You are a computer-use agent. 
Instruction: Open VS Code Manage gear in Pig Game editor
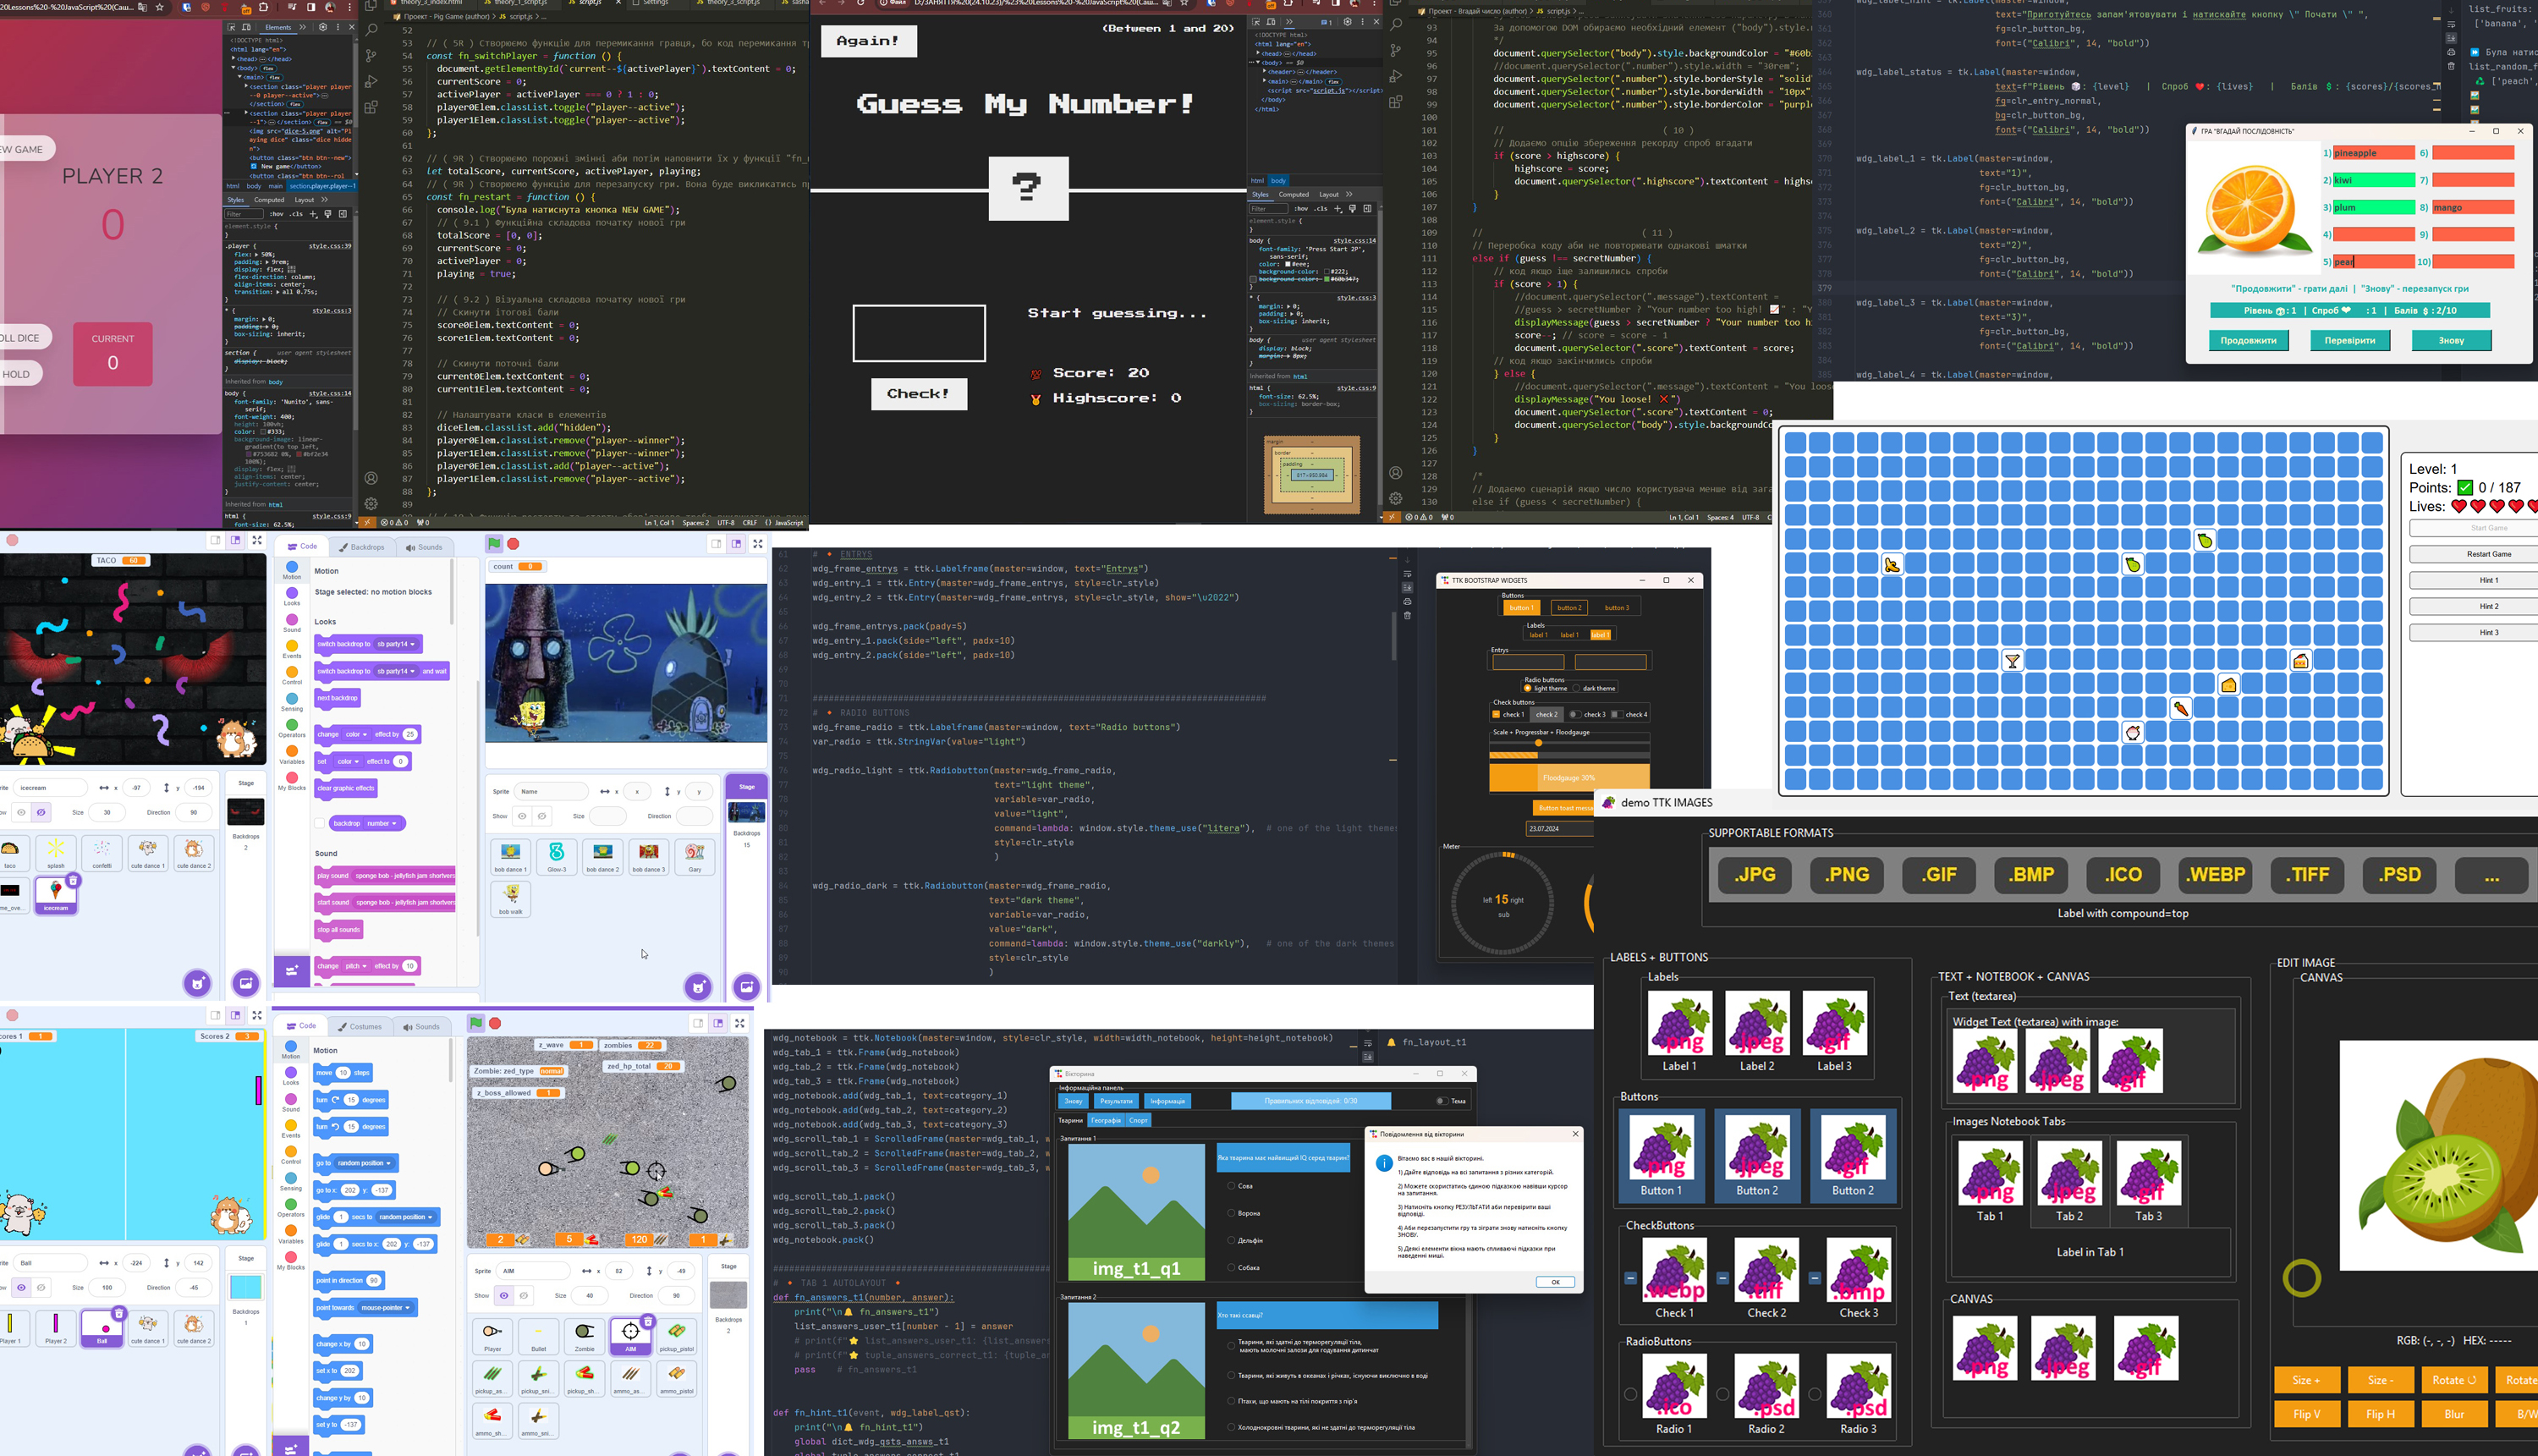[x=371, y=503]
